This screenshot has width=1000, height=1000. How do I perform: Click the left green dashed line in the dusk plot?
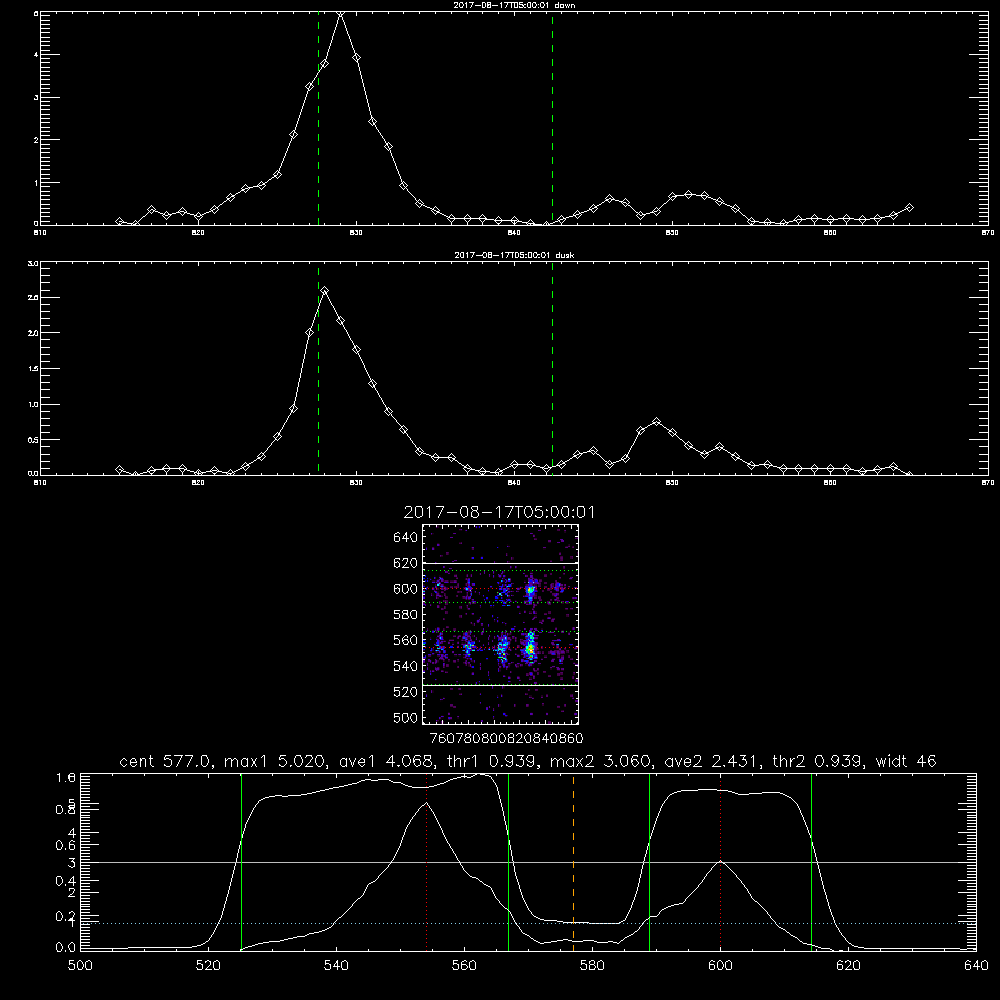click(318, 369)
